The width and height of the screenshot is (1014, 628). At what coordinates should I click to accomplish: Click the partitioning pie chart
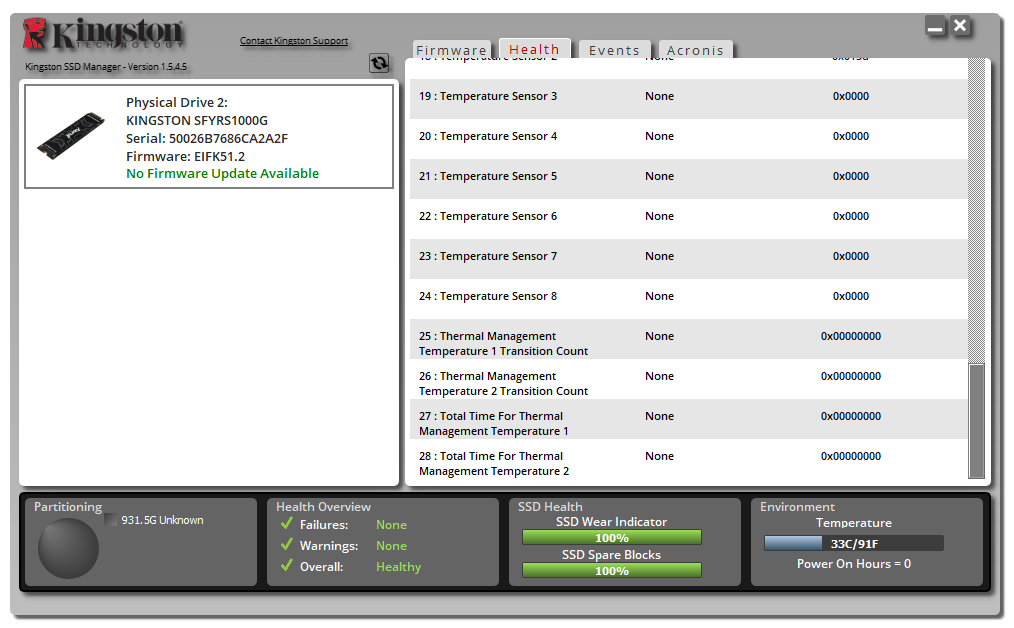[x=68, y=548]
